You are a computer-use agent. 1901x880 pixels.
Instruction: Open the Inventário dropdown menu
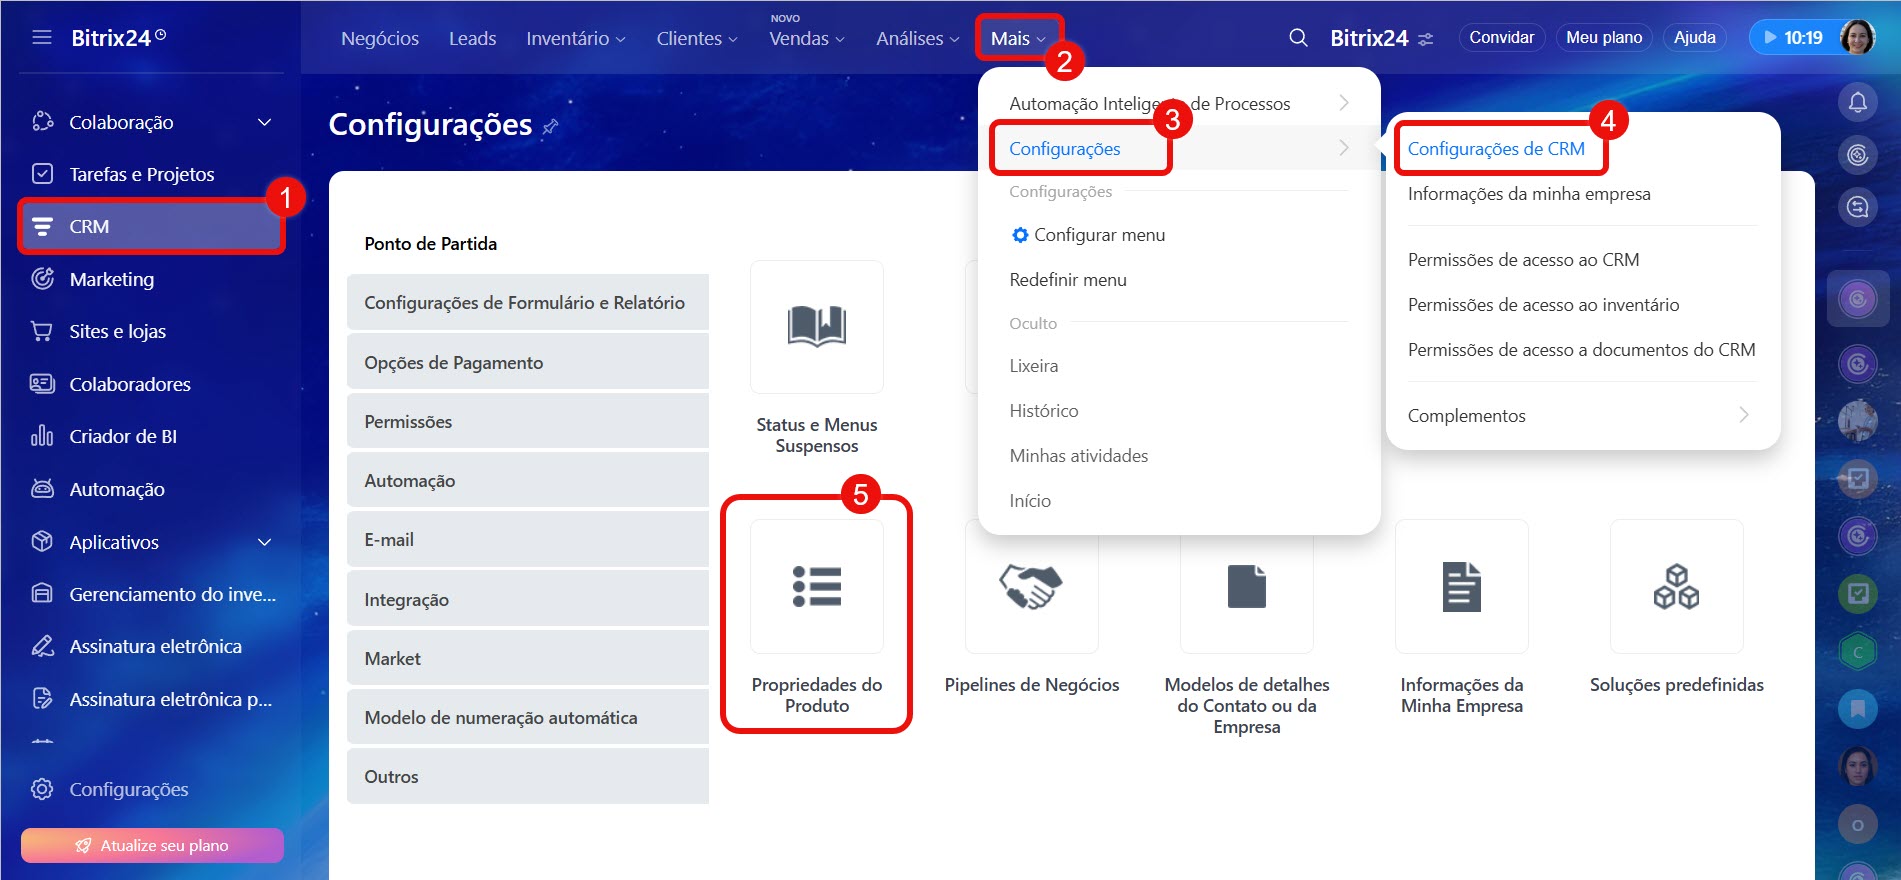point(575,39)
